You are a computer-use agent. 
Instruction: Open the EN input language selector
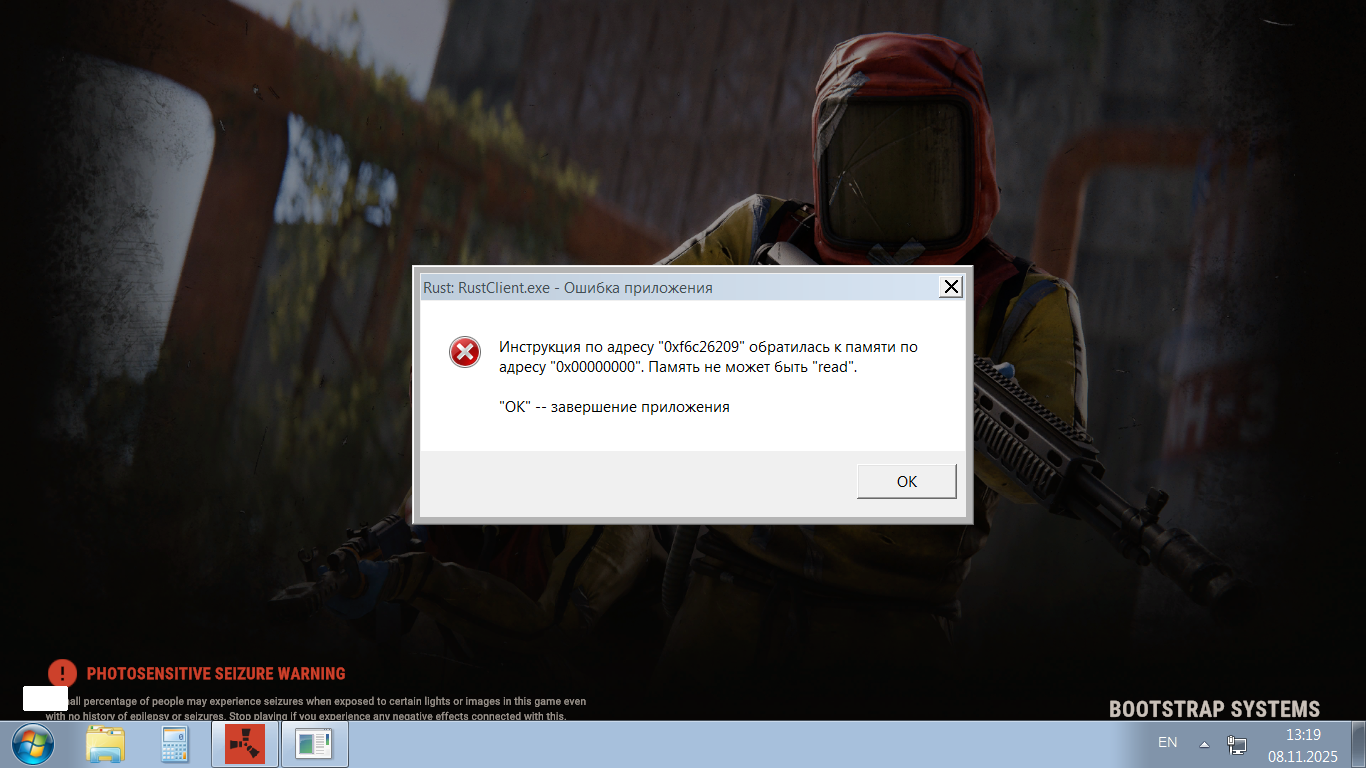click(x=1167, y=743)
